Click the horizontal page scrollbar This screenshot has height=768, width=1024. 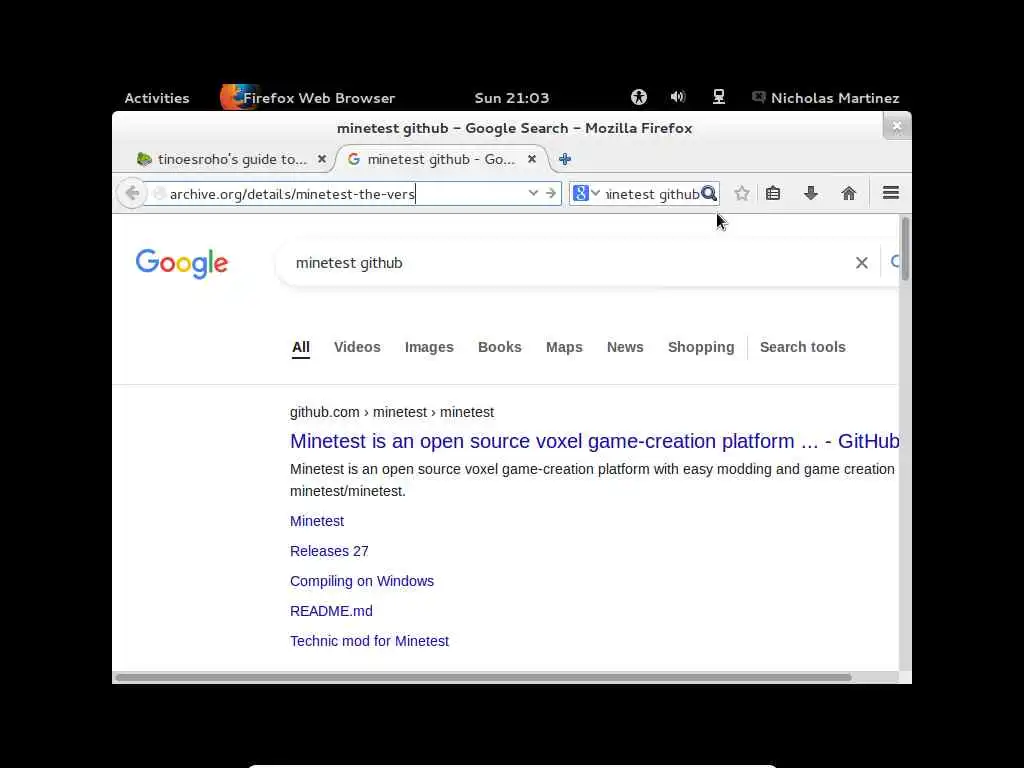[x=483, y=677]
